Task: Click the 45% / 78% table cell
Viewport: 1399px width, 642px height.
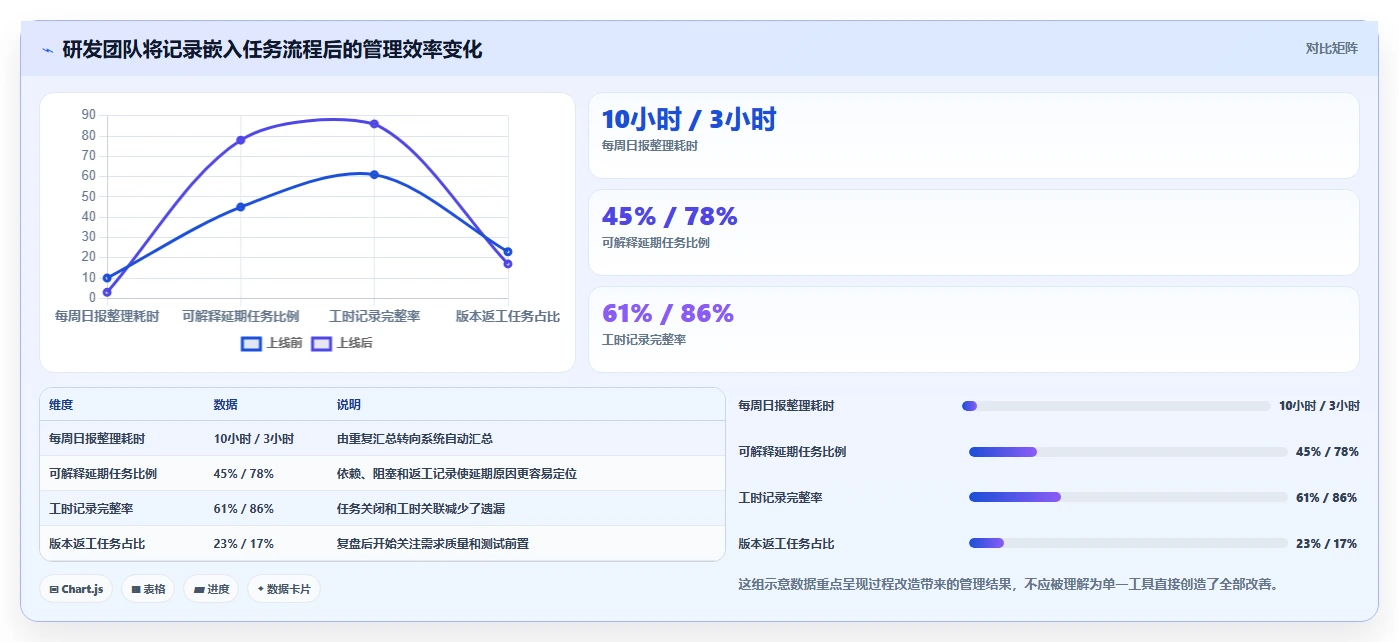Action: click(243, 474)
